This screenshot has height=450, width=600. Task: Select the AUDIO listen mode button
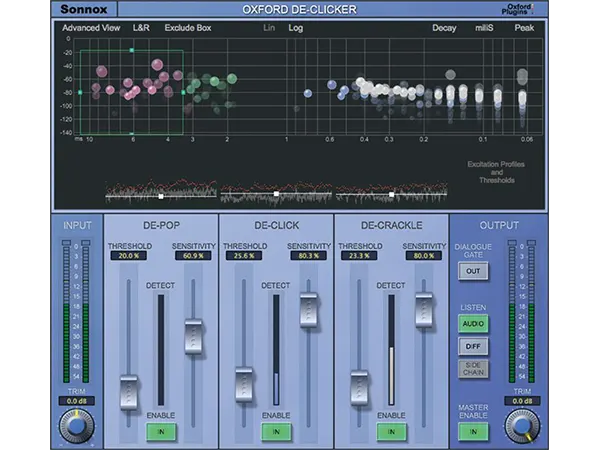(473, 324)
